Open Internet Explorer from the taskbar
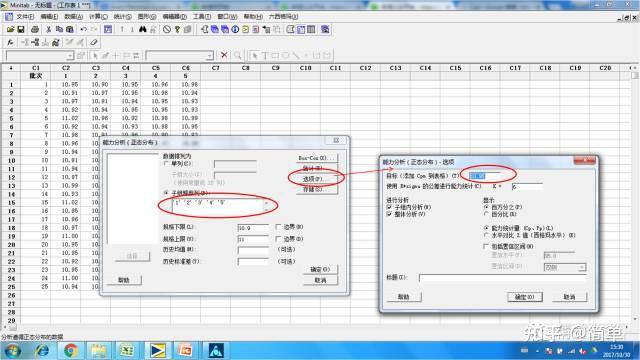 42,351
